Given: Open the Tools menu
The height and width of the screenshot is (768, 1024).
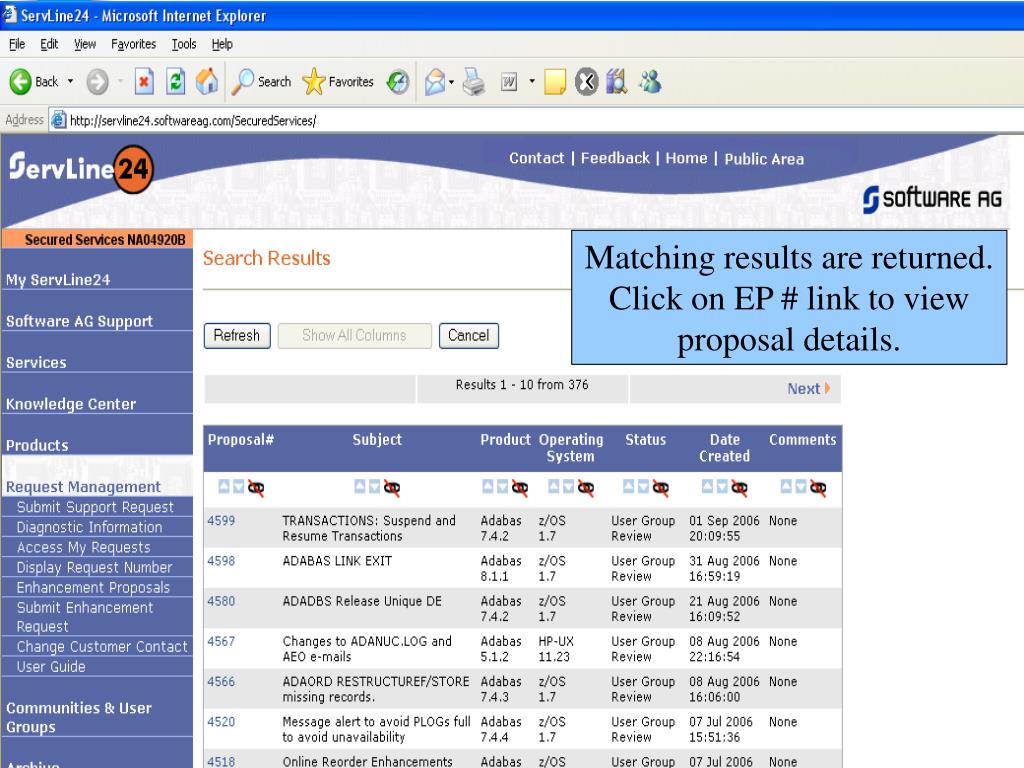Looking at the screenshot, I should 184,44.
